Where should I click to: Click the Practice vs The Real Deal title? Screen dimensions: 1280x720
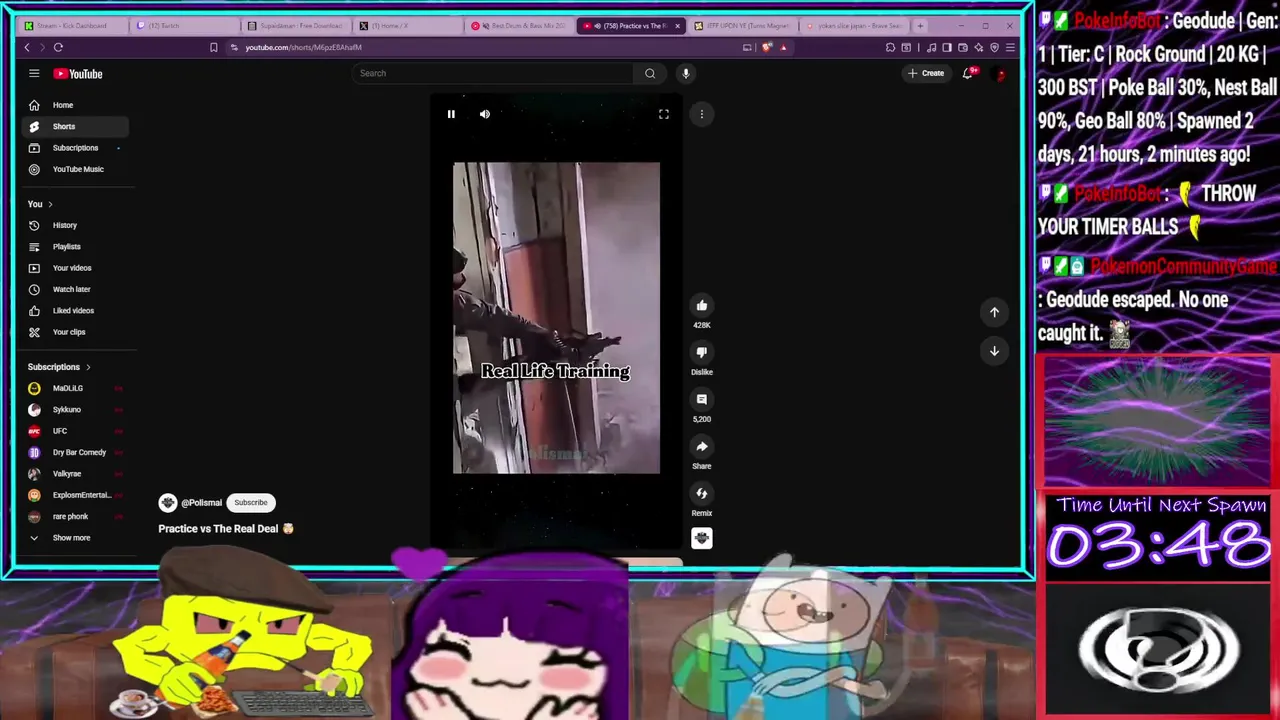click(226, 529)
